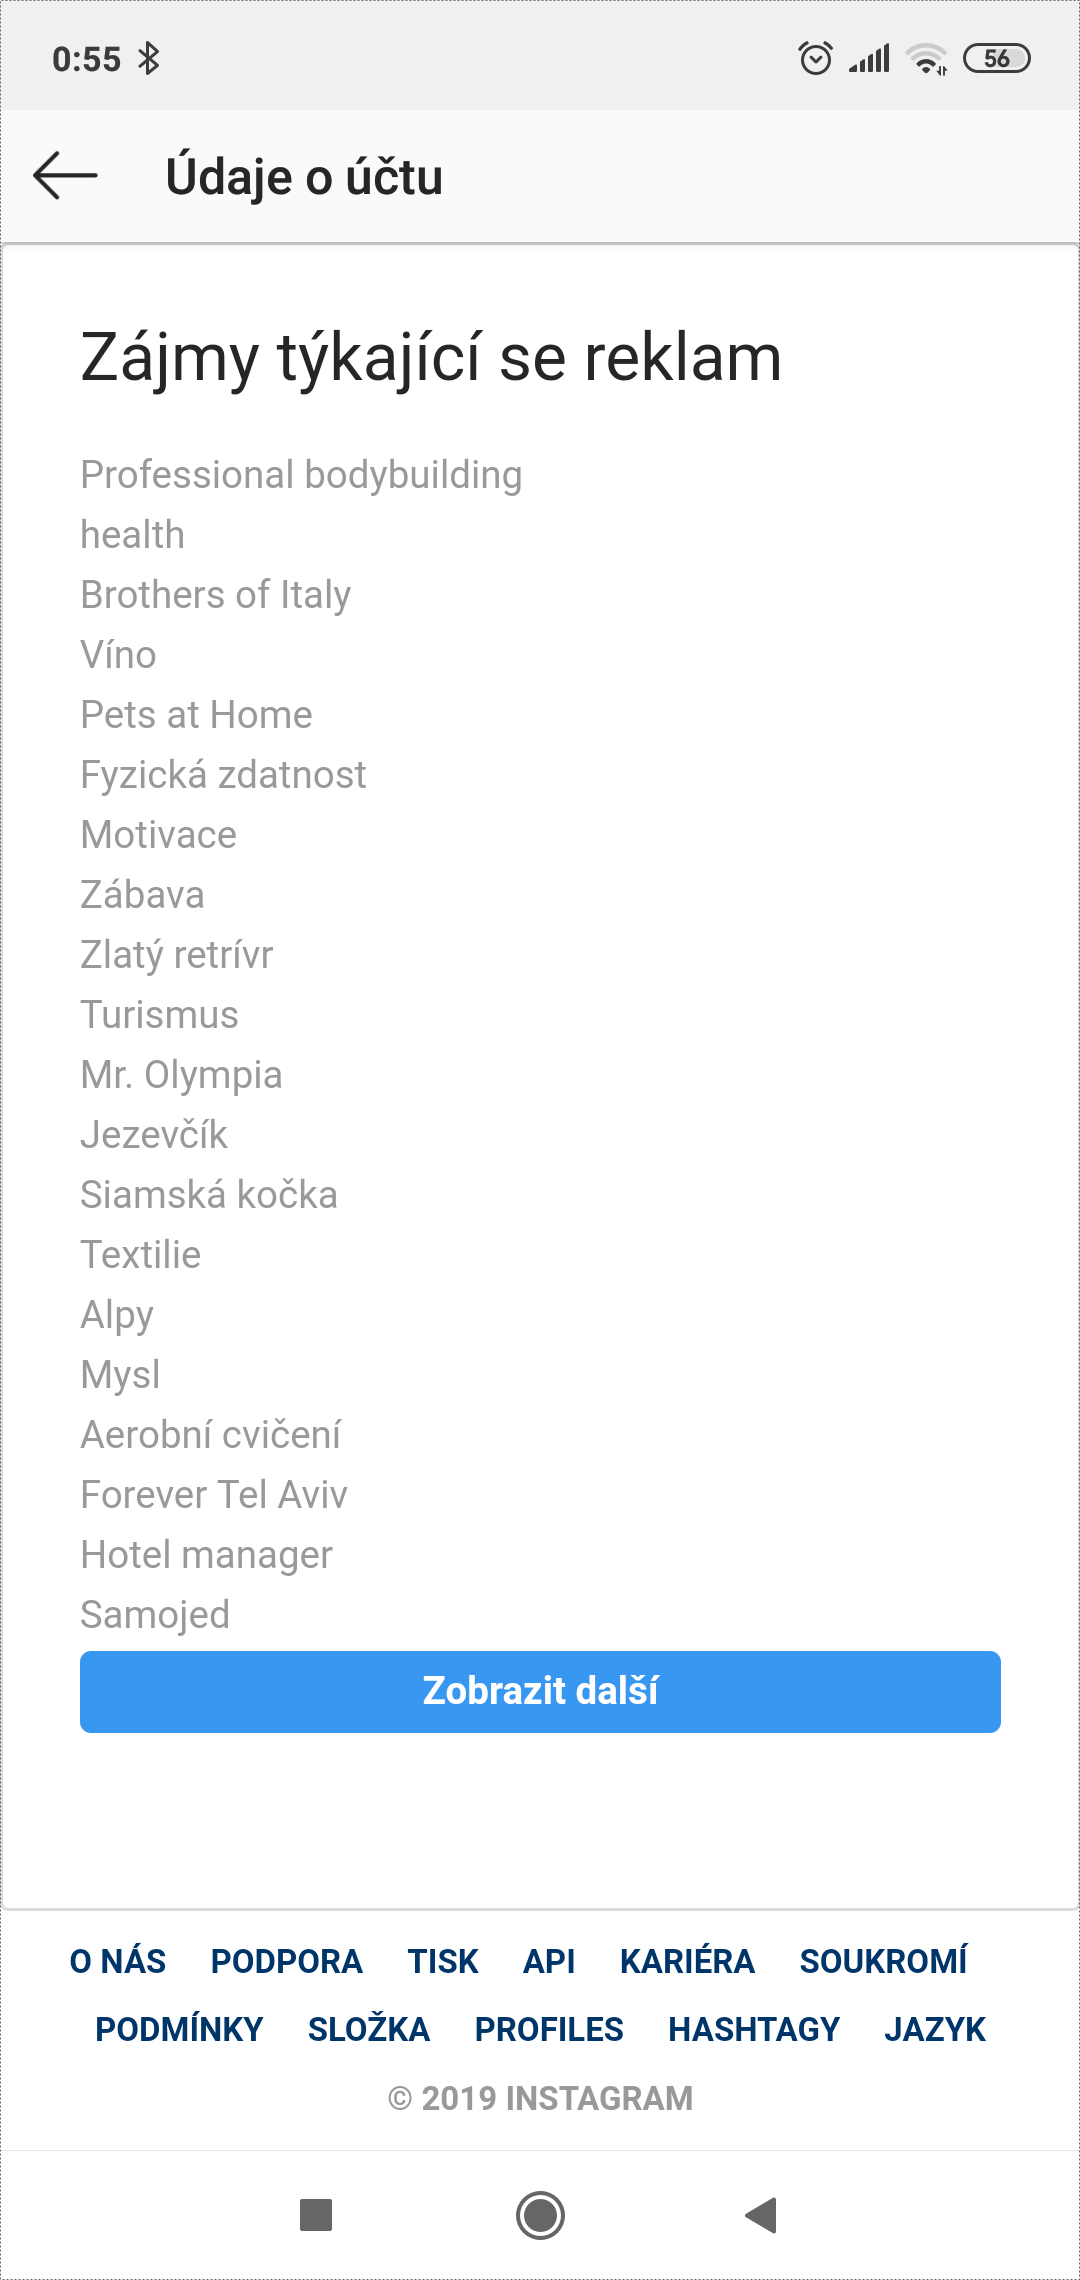Tap the Android recent apps square
Viewport: 1080px width, 2280px height.
click(316, 2215)
